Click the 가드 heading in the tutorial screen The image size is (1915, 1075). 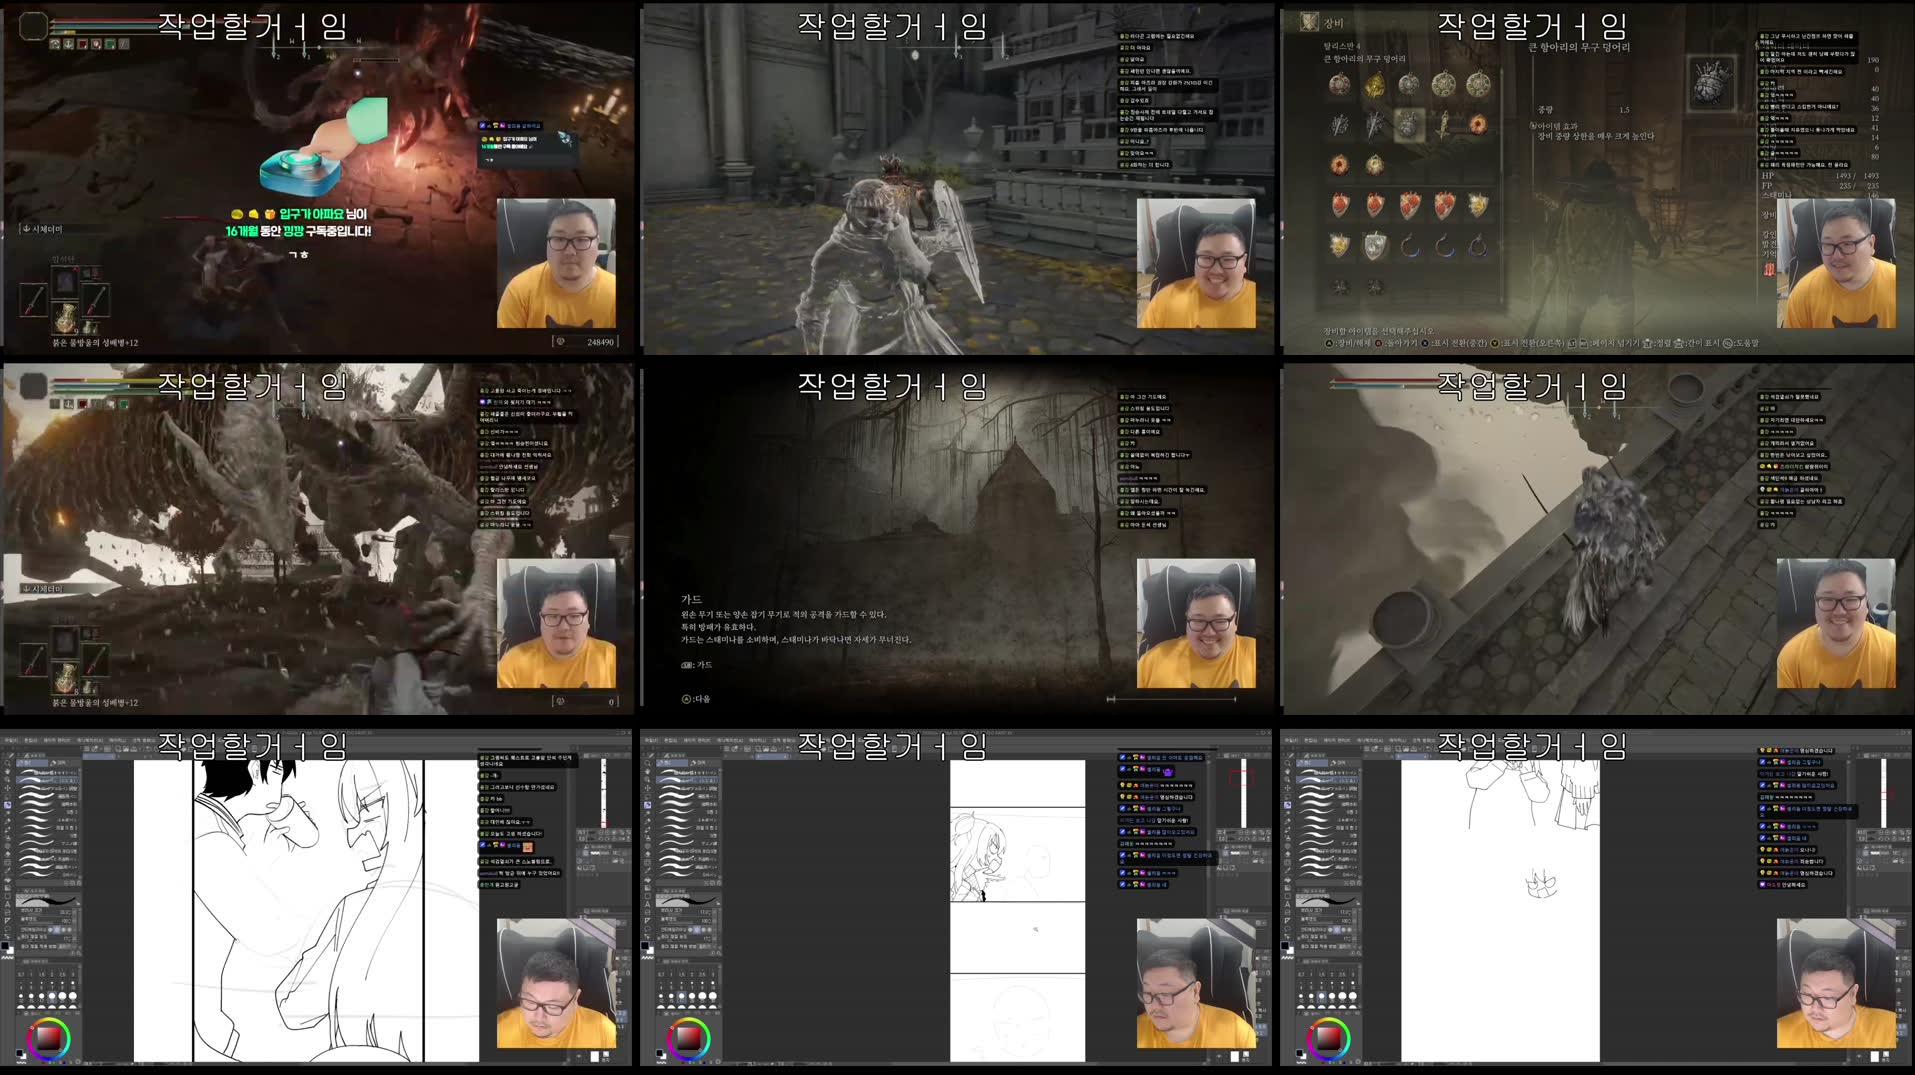pos(692,599)
